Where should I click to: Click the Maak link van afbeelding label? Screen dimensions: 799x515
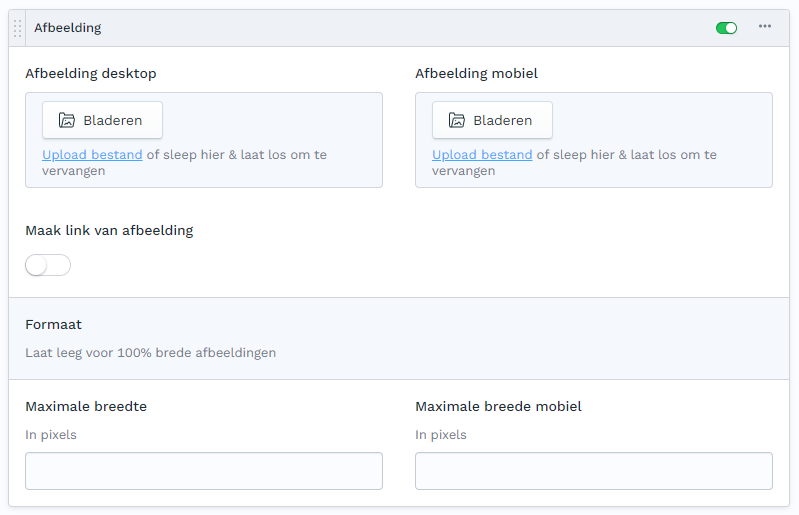pyautogui.click(x=109, y=230)
